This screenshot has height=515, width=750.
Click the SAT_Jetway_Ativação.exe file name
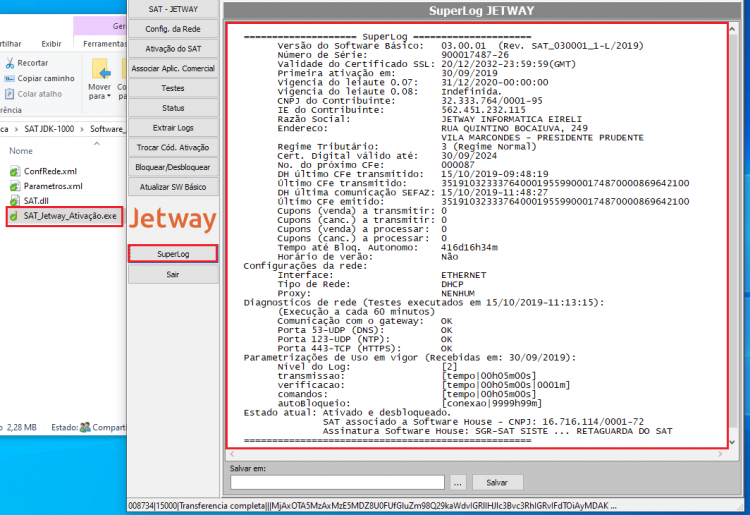70,216
